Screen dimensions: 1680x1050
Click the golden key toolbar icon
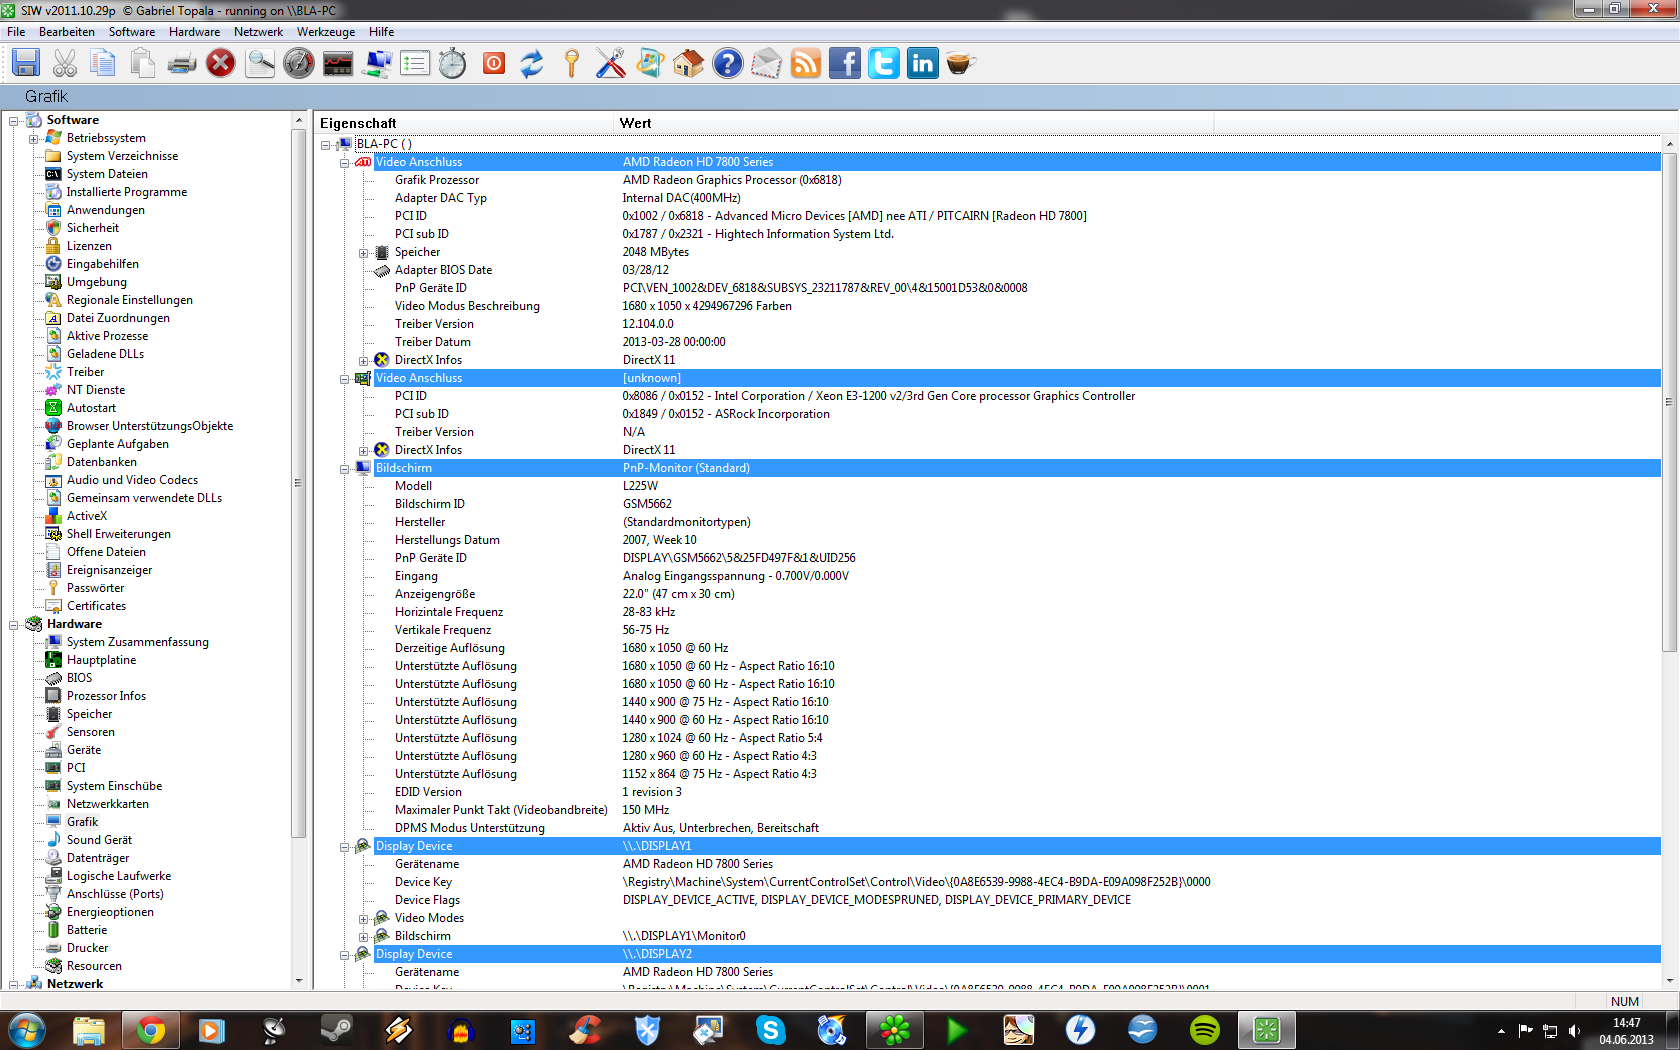pos(571,63)
